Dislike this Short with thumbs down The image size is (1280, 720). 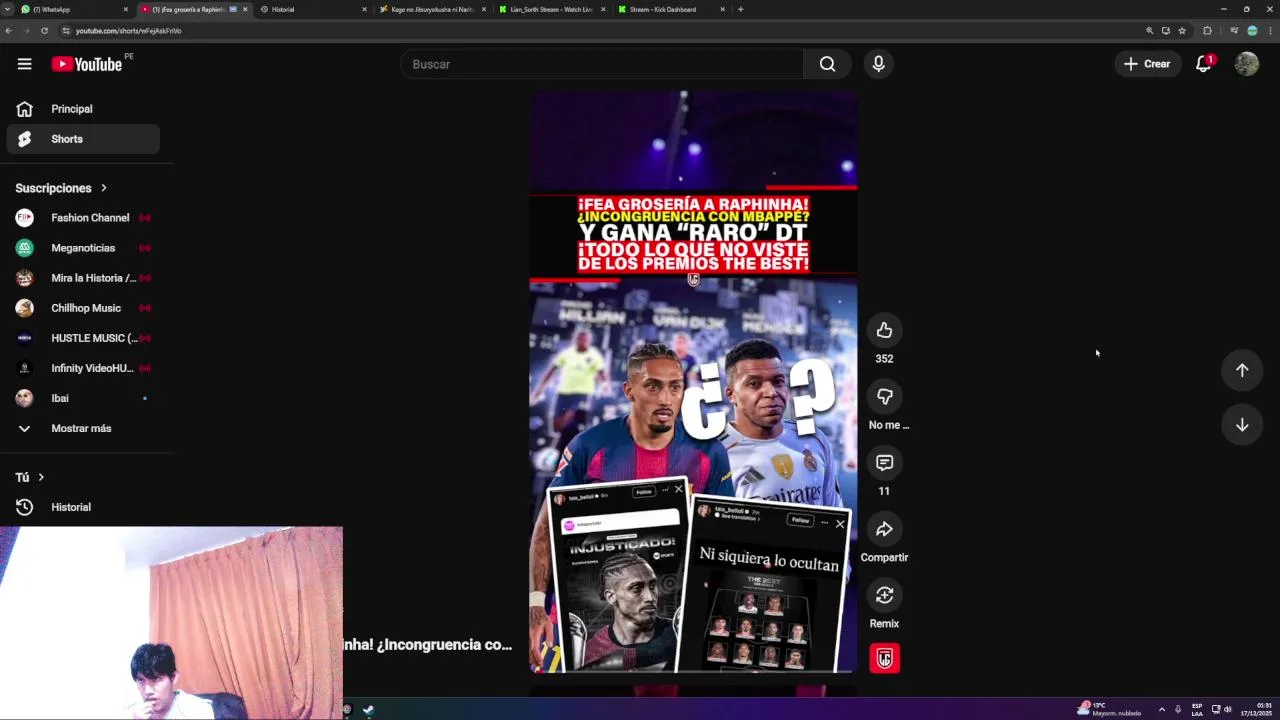click(884, 397)
